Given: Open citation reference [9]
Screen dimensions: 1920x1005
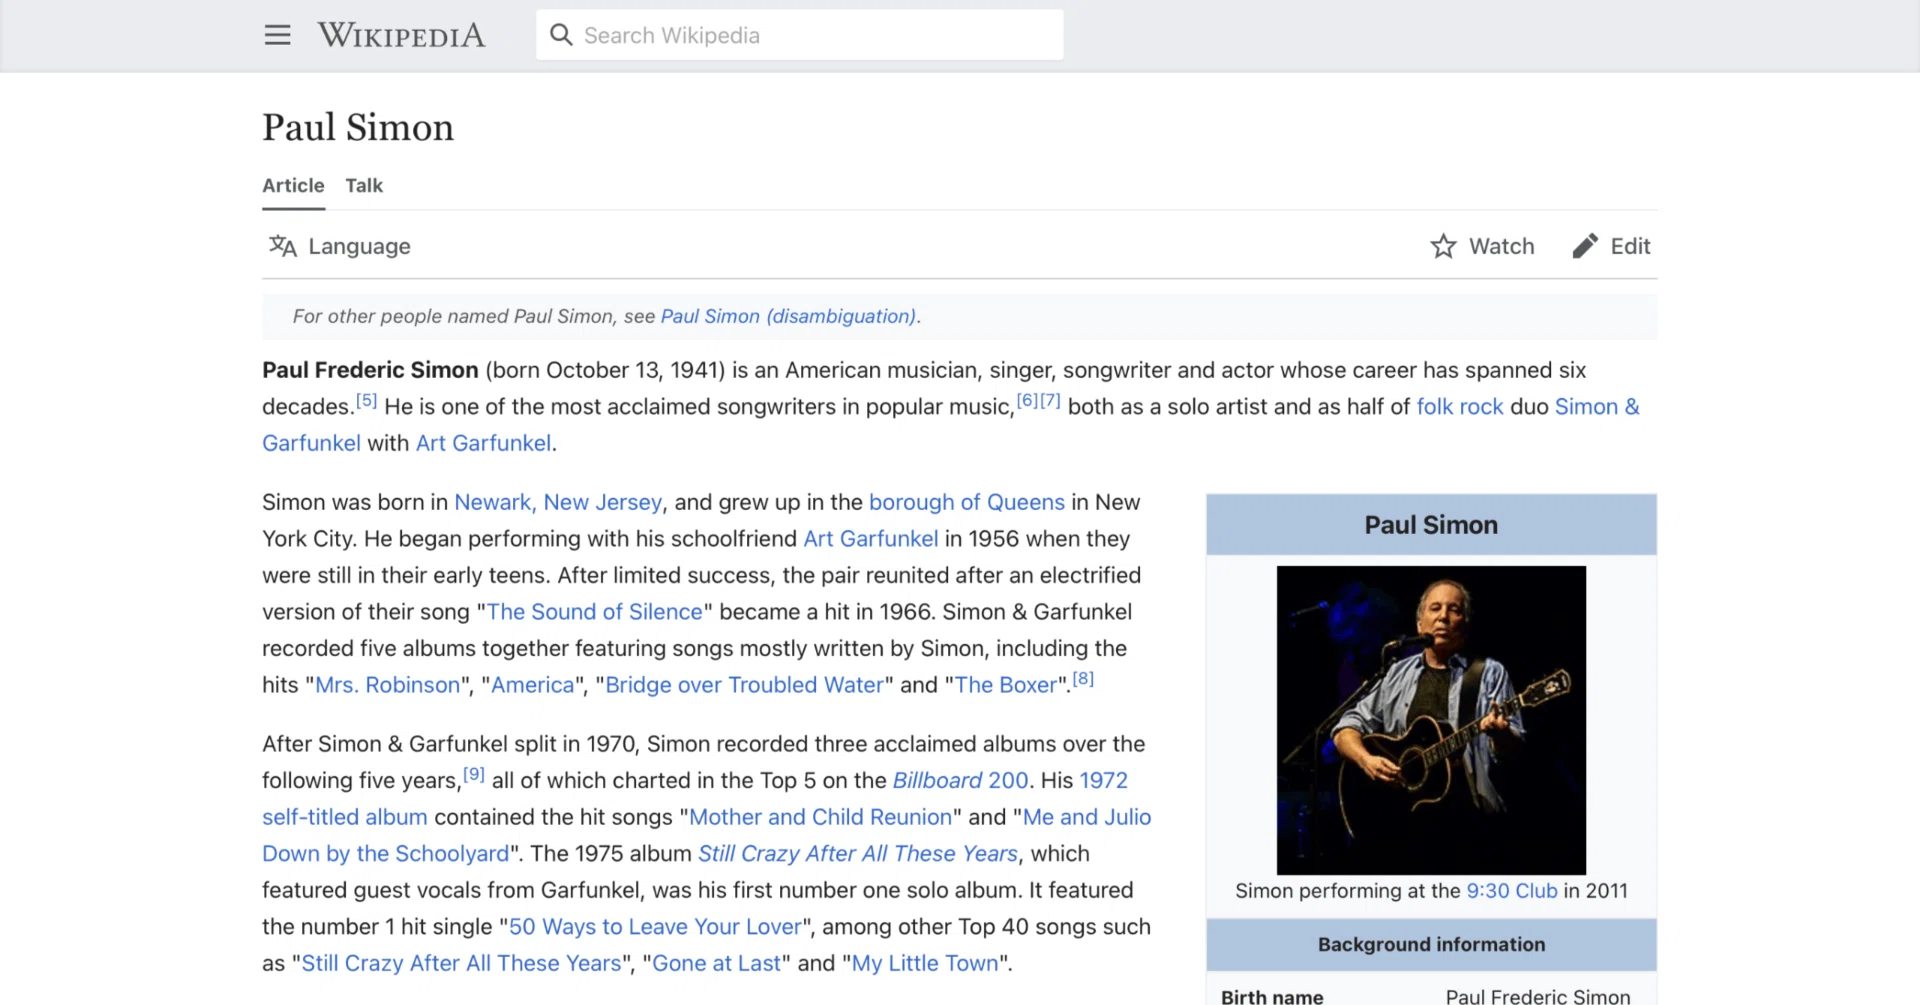Looking at the screenshot, I should pos(474,774).
